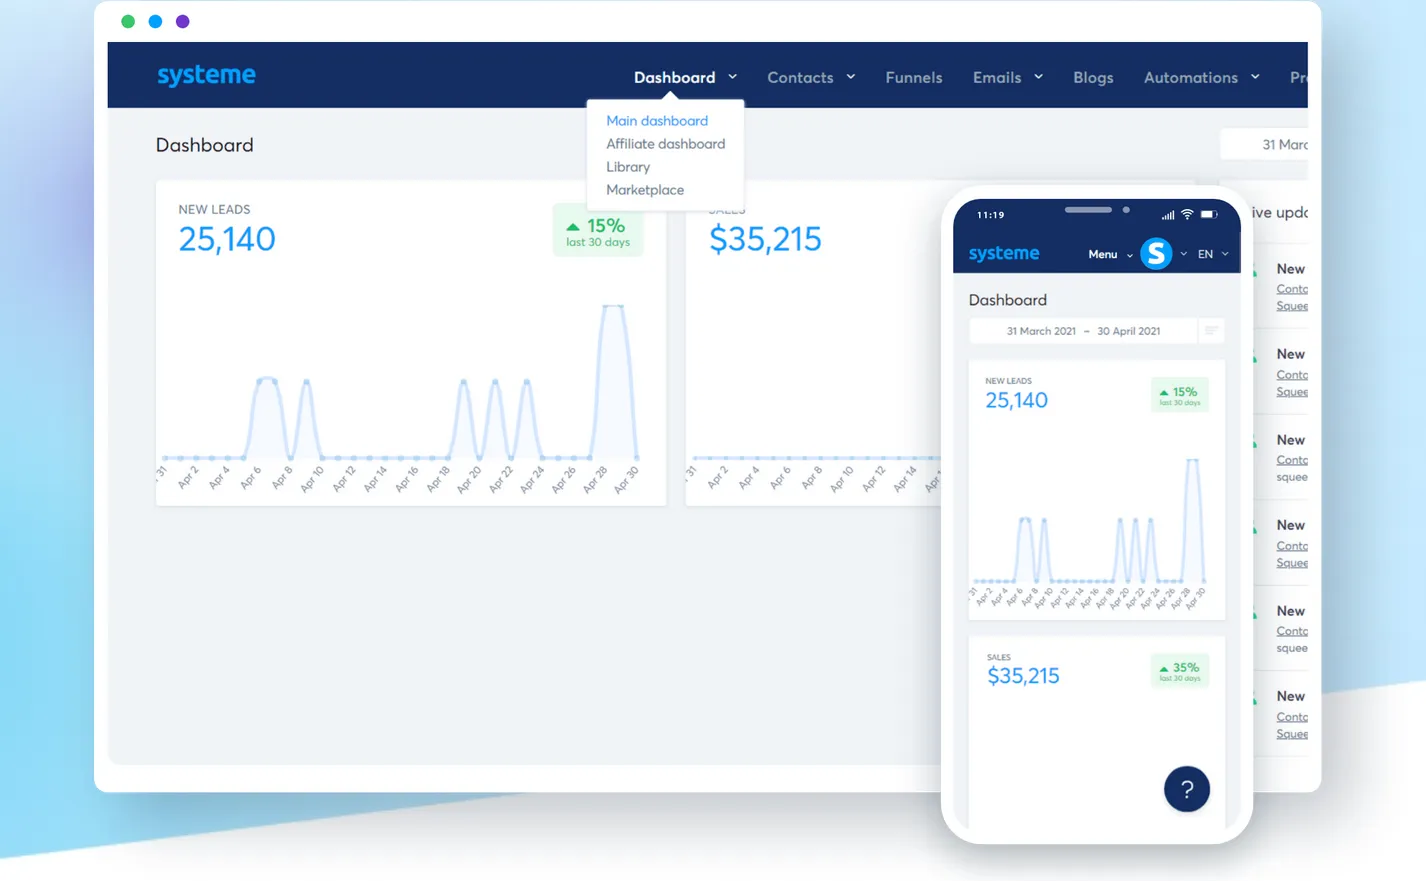Image resolution: width=1426 pixels, height=881 pixels.
Task: Choose Marketplace in the Dashboard dropdown
Action: pos(645,190)
